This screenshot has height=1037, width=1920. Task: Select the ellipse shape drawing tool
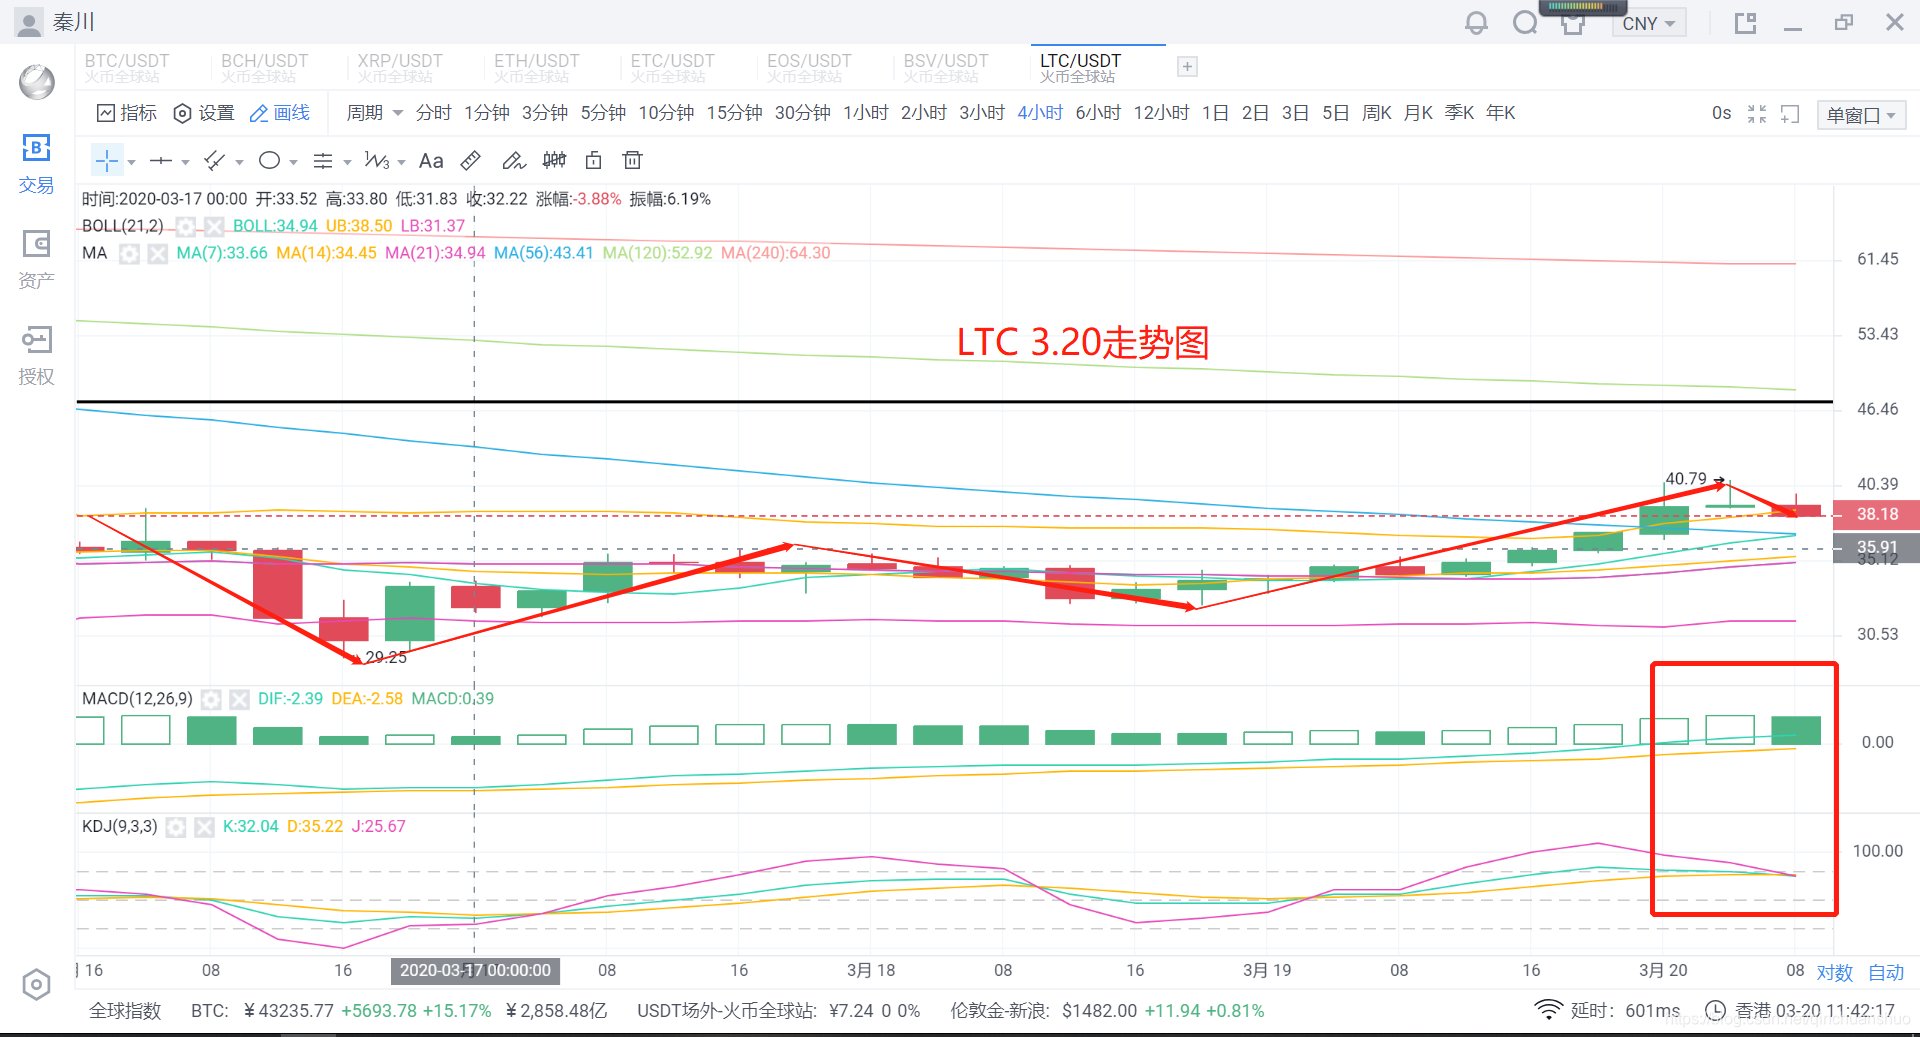coord(269,160)
